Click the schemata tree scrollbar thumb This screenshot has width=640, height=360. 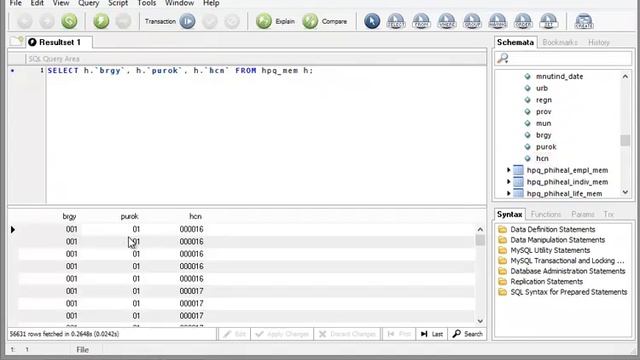point(625,140)
